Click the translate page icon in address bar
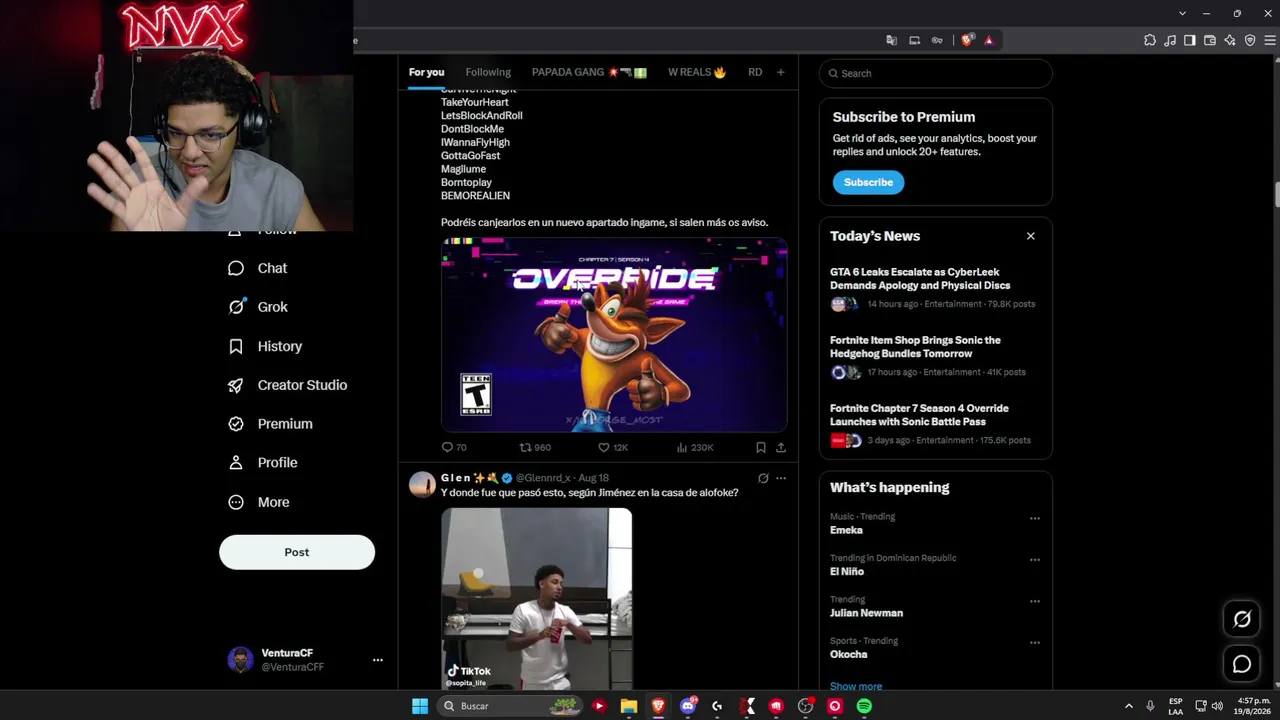 892,40
